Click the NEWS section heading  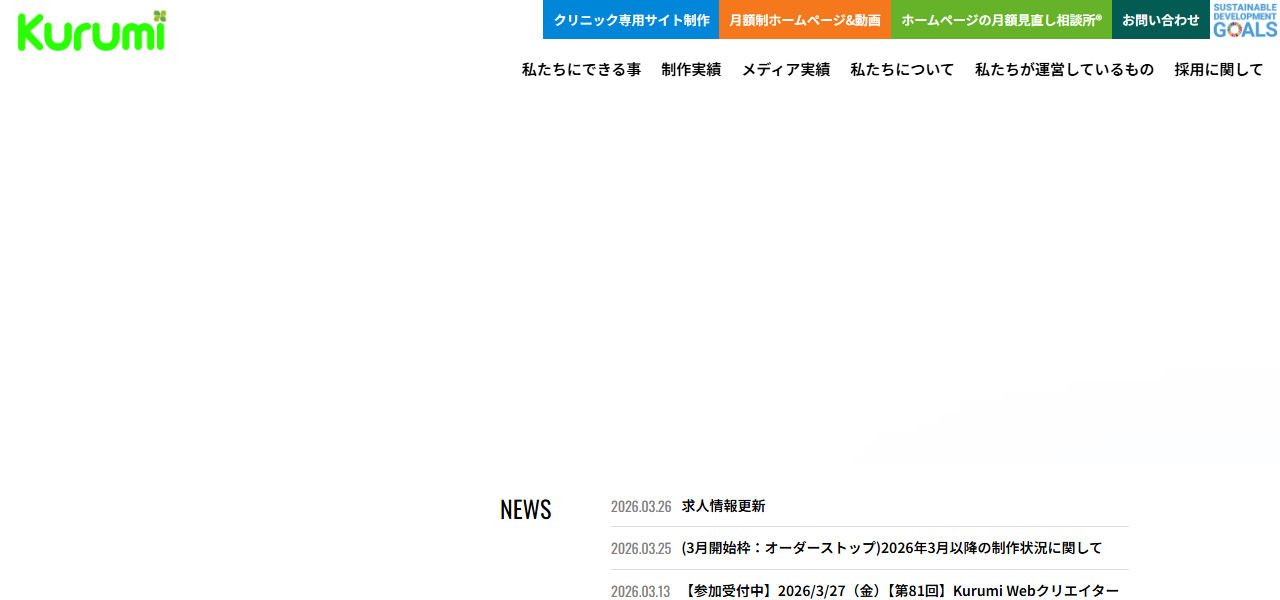[526, 509]
